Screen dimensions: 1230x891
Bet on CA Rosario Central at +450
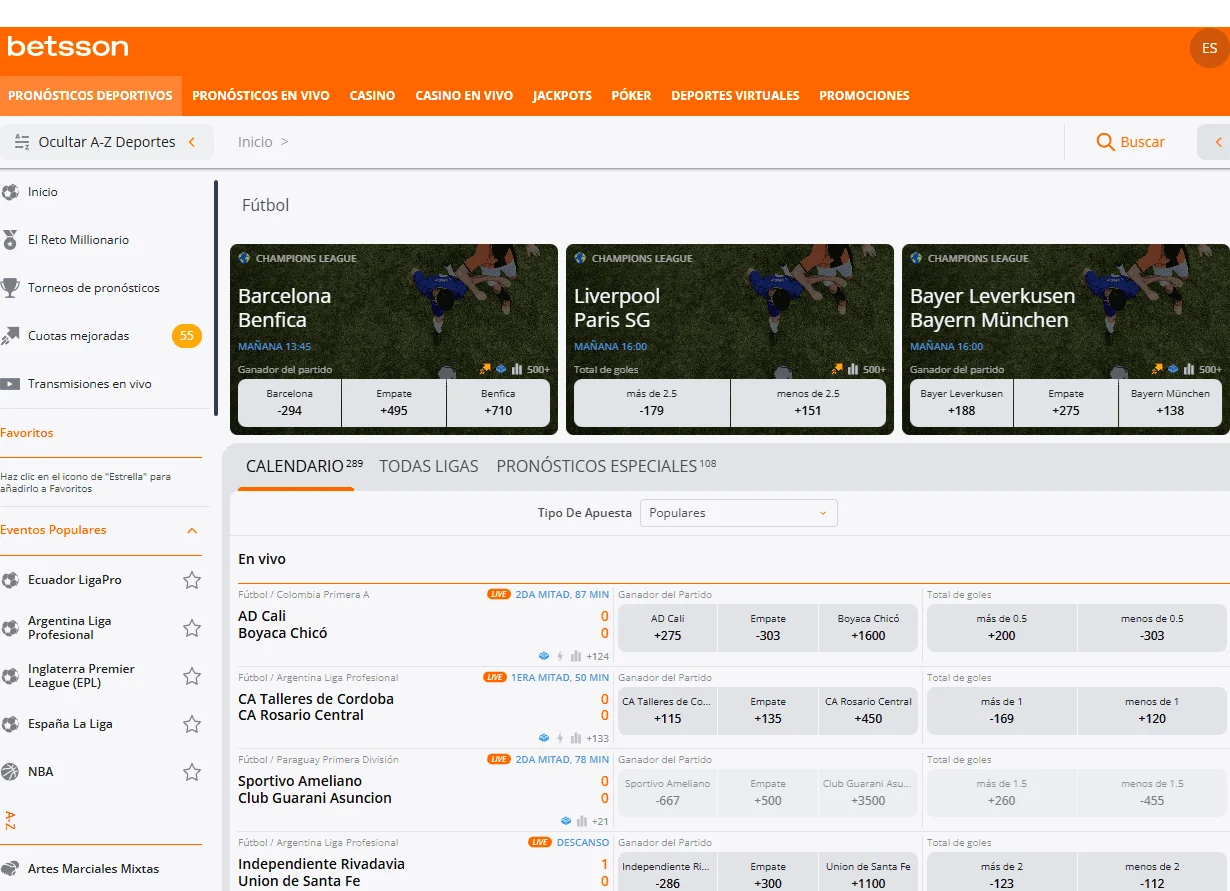point(868,711)
